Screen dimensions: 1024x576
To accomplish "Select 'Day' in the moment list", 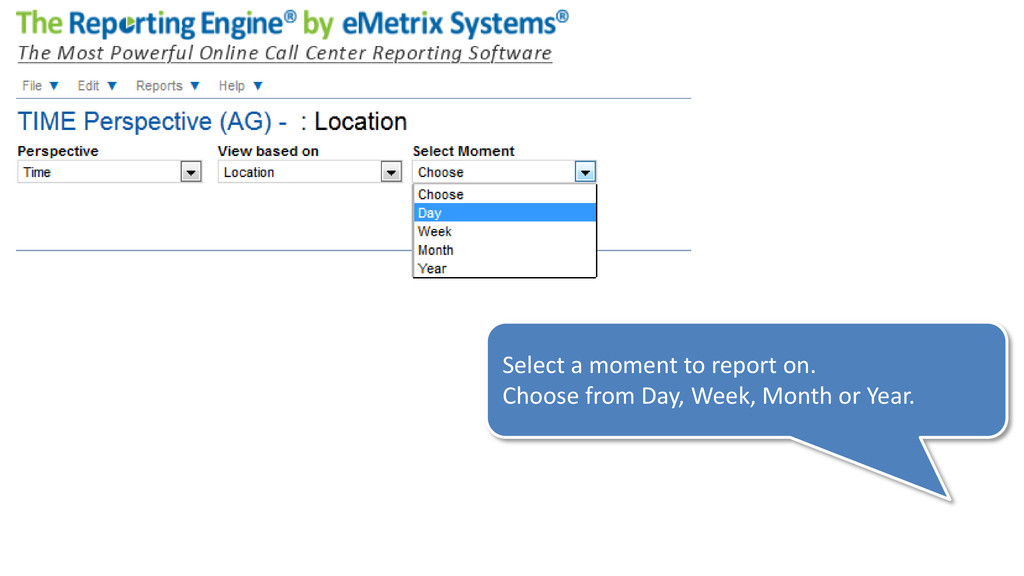I will 505,213.
